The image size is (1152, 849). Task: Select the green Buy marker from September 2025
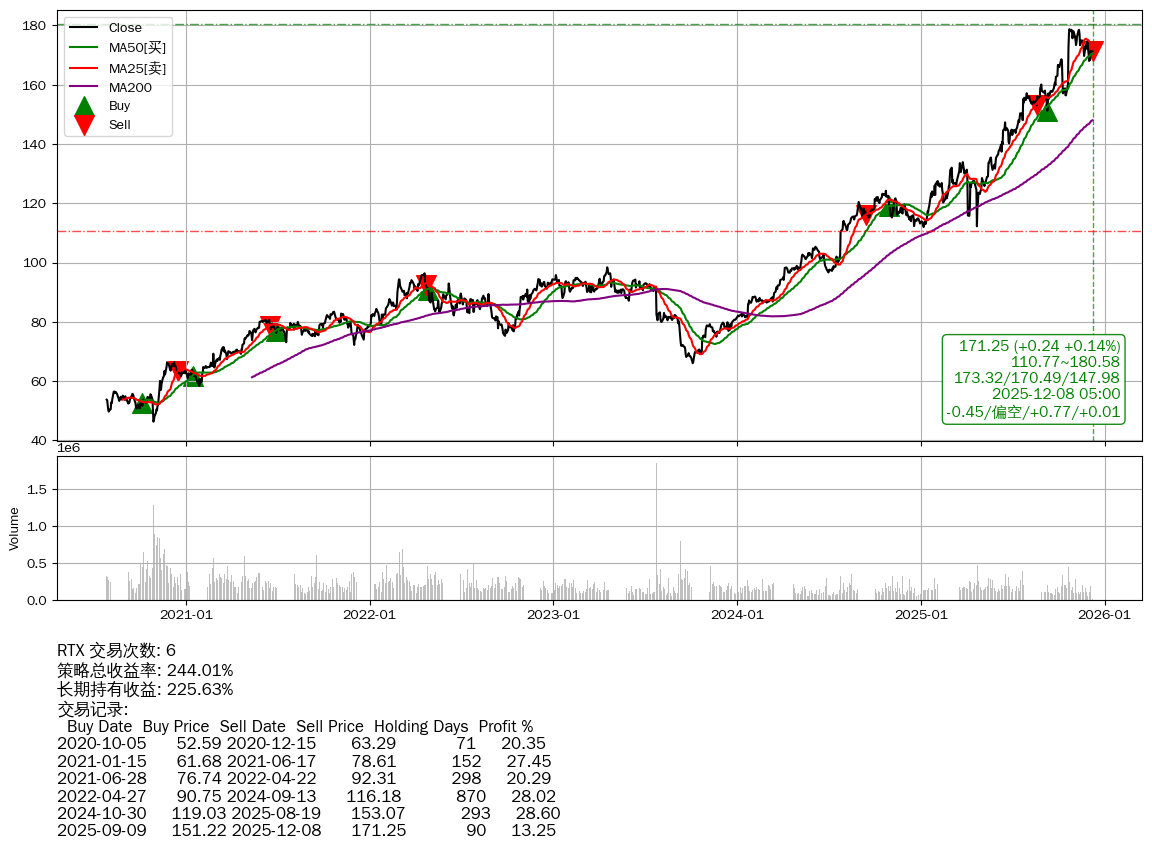point(1046,111)
